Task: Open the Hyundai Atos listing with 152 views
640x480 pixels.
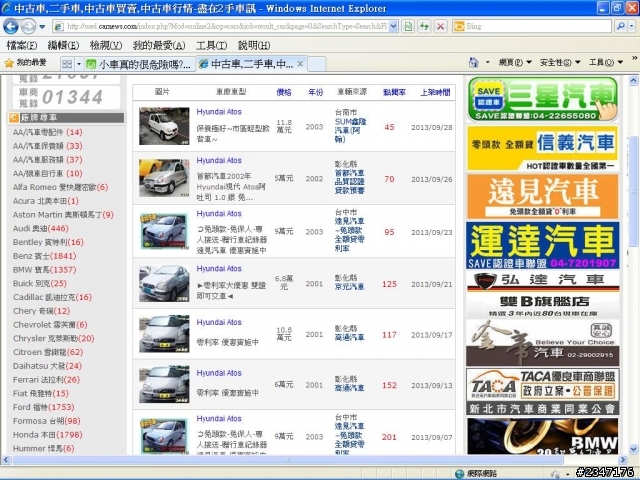Action: click(219, 373)
